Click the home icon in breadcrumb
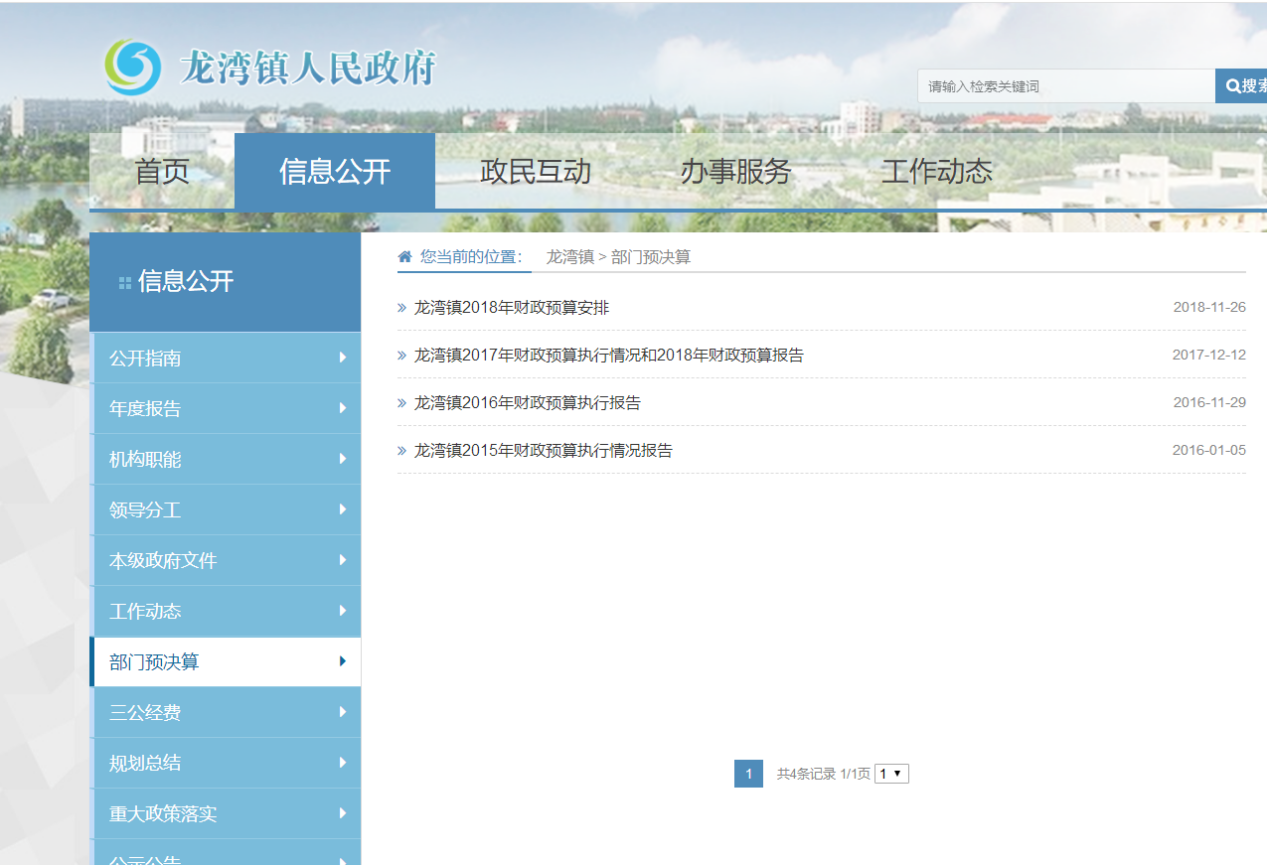 [405, 256]
